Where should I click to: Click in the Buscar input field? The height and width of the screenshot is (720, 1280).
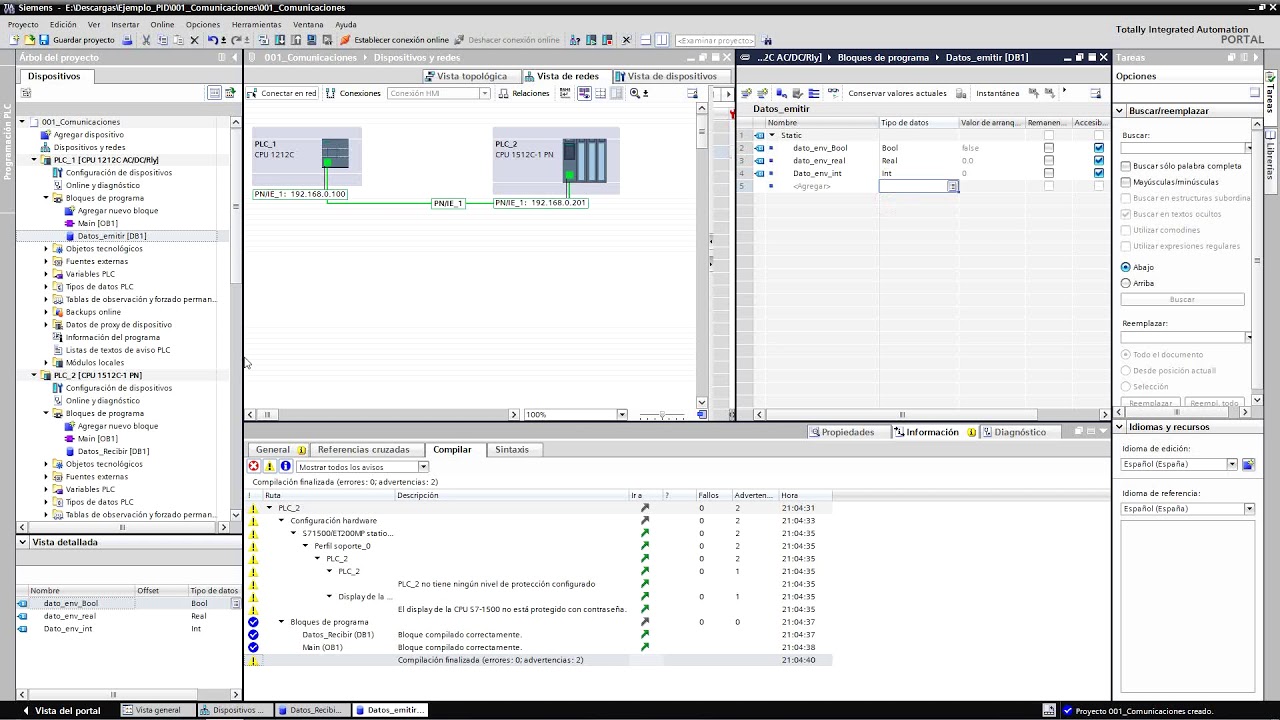1182,148
